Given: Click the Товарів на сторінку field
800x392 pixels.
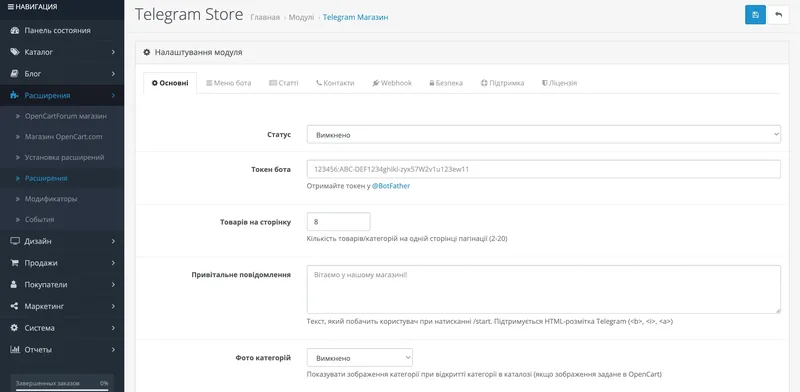Looking at the screenshot, I should (x=338, y=222).
